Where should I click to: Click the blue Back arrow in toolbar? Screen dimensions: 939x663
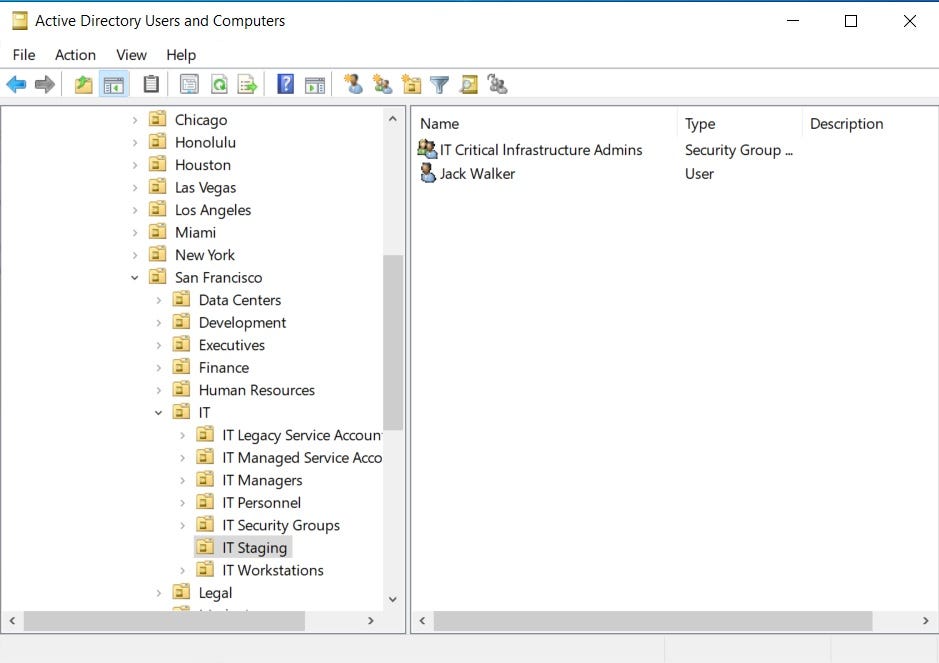16,84
